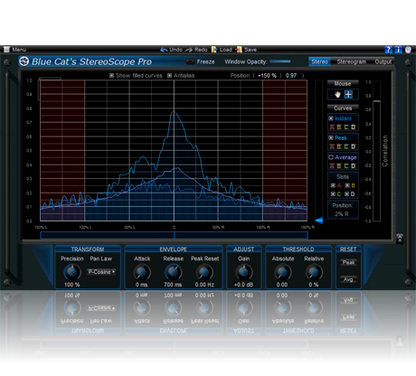This screenshot has height=376, width=416.
Task: Click the Save preset icon
Action: [x=239, y=50]
